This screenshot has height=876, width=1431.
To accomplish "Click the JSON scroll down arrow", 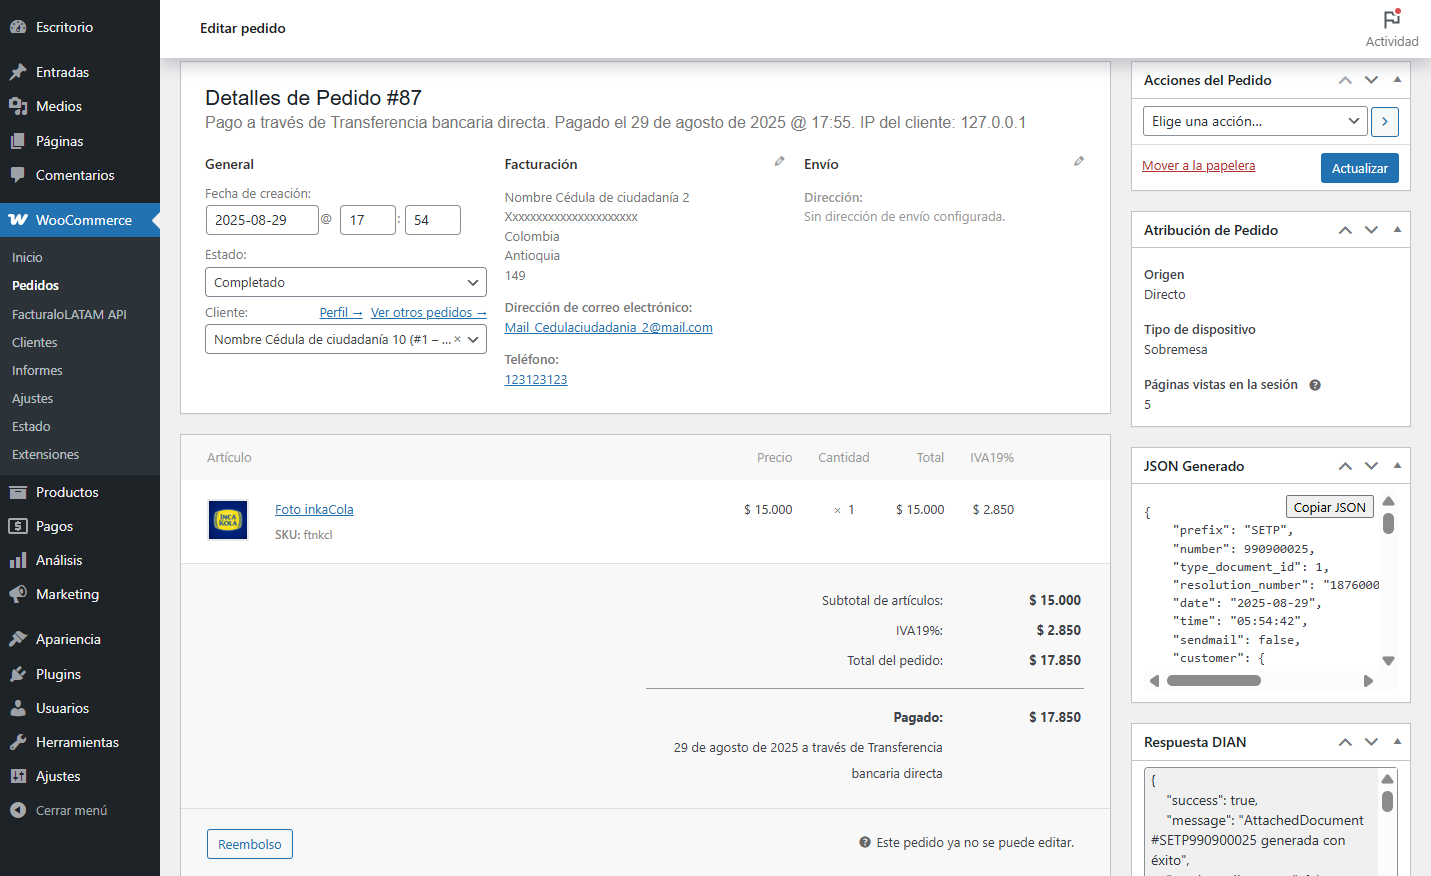I will pyautogui.click(x=1388, y=661).
